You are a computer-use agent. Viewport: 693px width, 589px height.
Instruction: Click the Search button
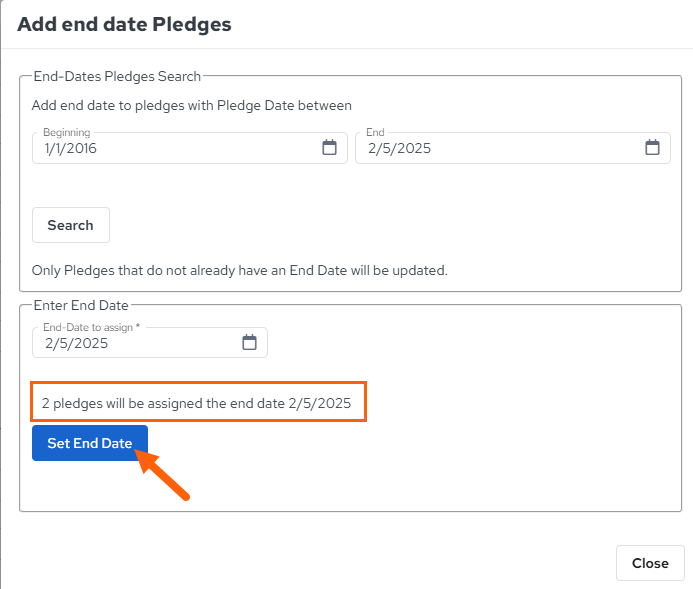pos(71,225)
